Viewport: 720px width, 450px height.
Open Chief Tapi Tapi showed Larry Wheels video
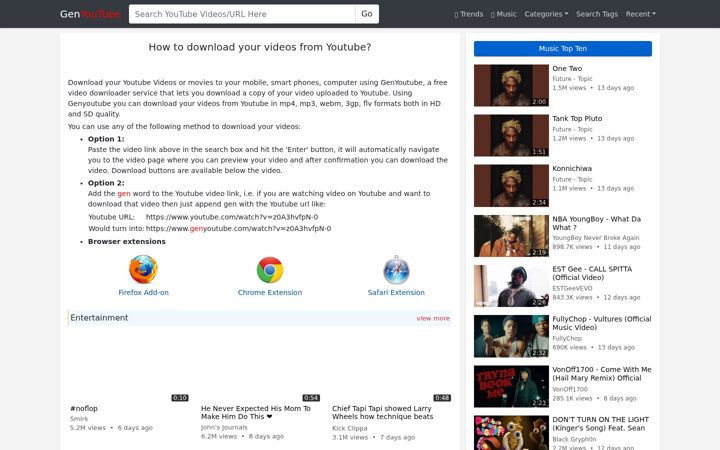click(x=382, y=412)
